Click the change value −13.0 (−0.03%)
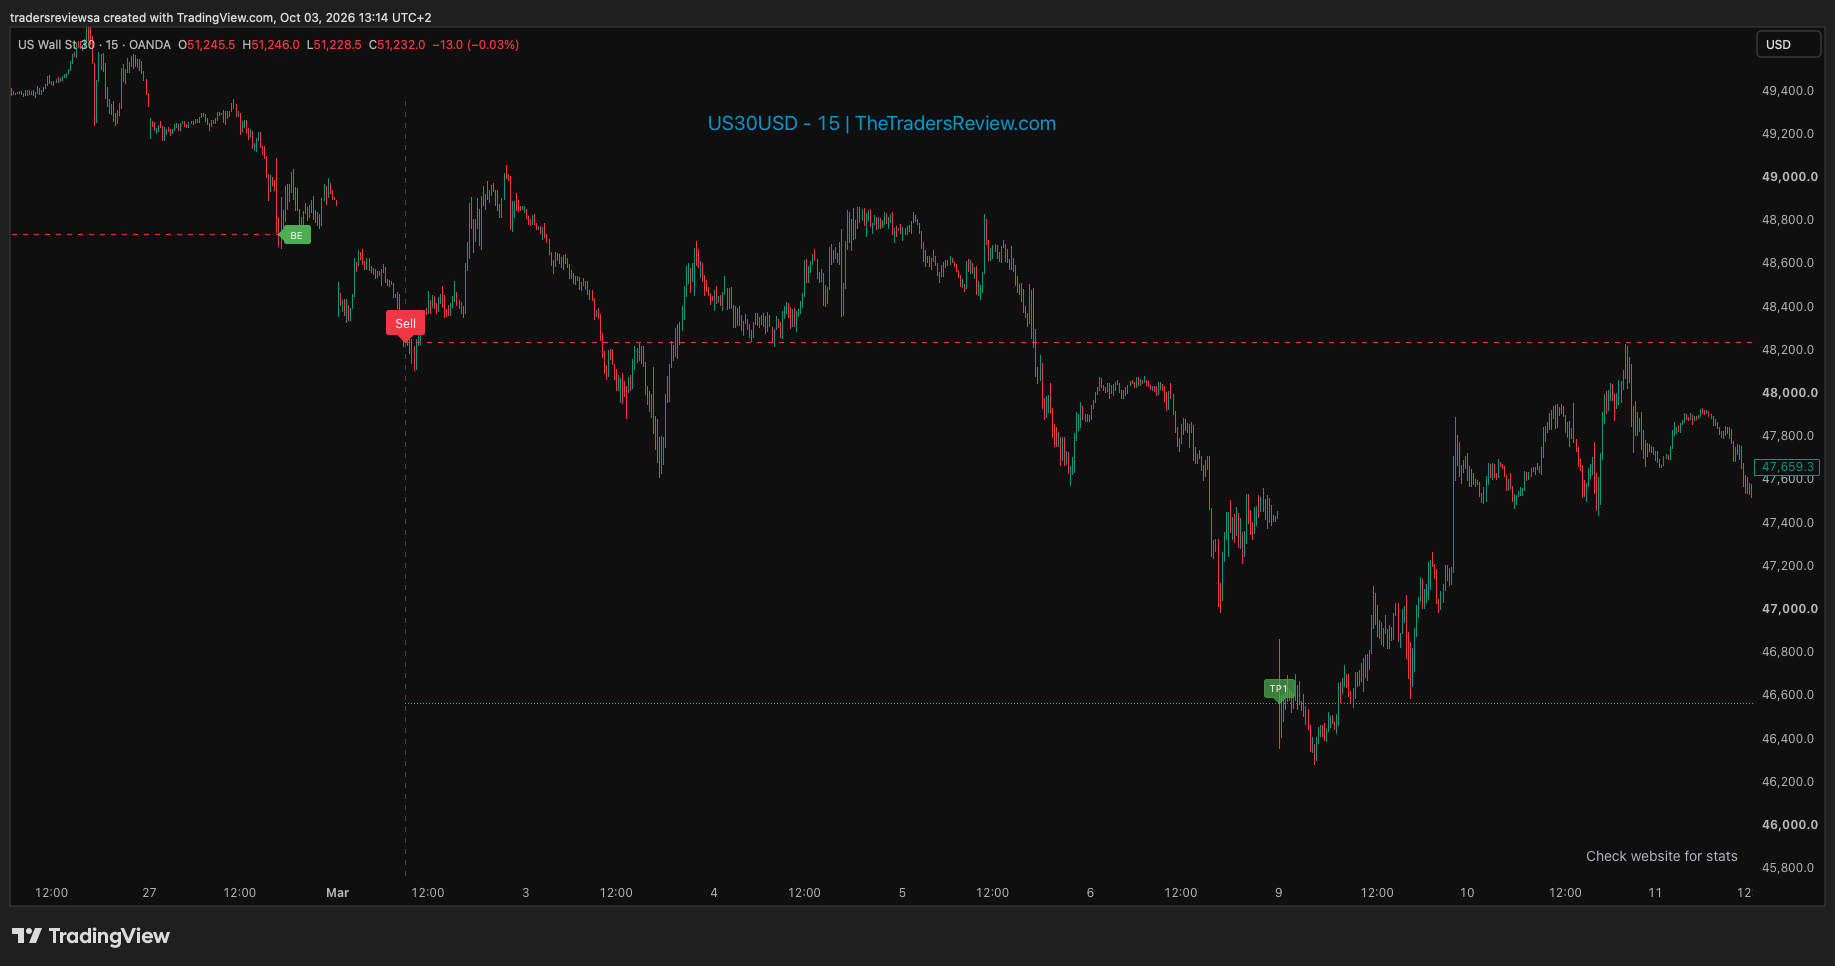The image size is (1835, 966). [476, 45]
